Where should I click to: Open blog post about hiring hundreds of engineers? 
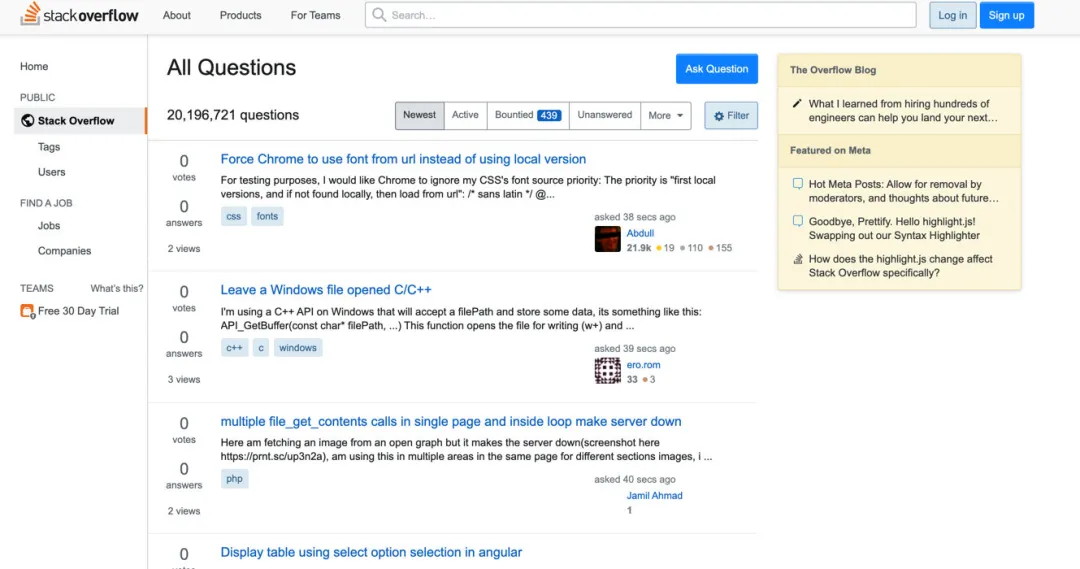tap(902, 110)
